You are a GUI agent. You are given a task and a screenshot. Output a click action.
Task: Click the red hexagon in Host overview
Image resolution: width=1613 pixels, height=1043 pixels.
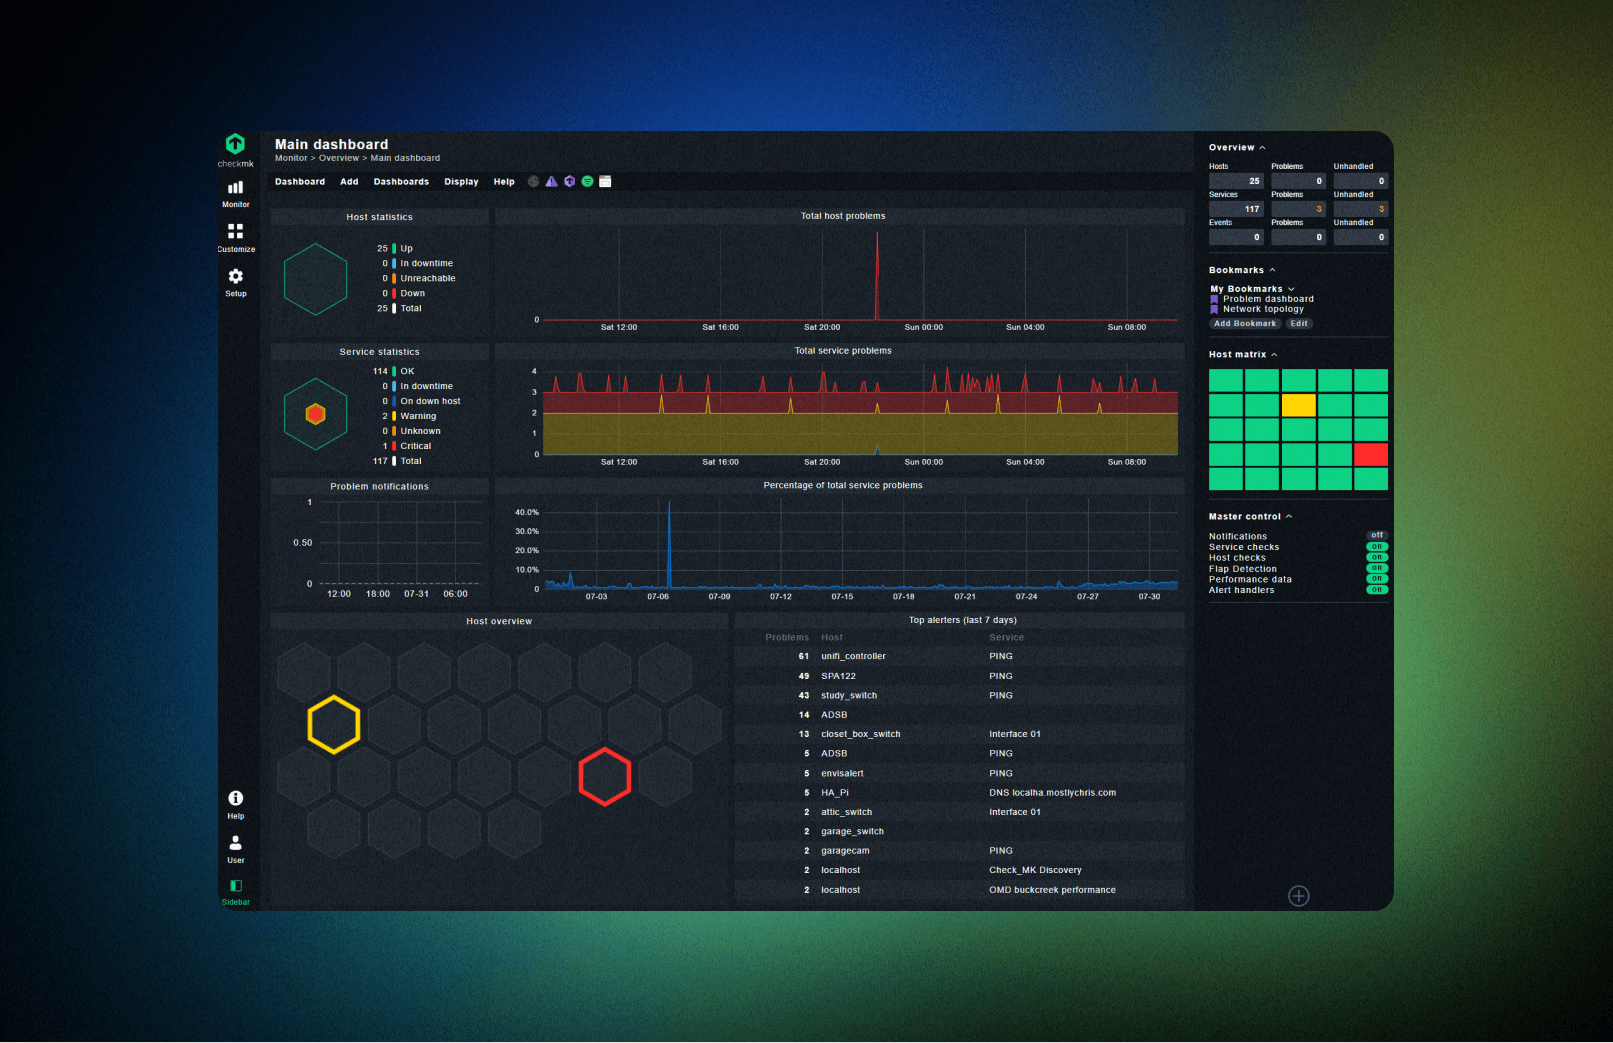(604, 776)
